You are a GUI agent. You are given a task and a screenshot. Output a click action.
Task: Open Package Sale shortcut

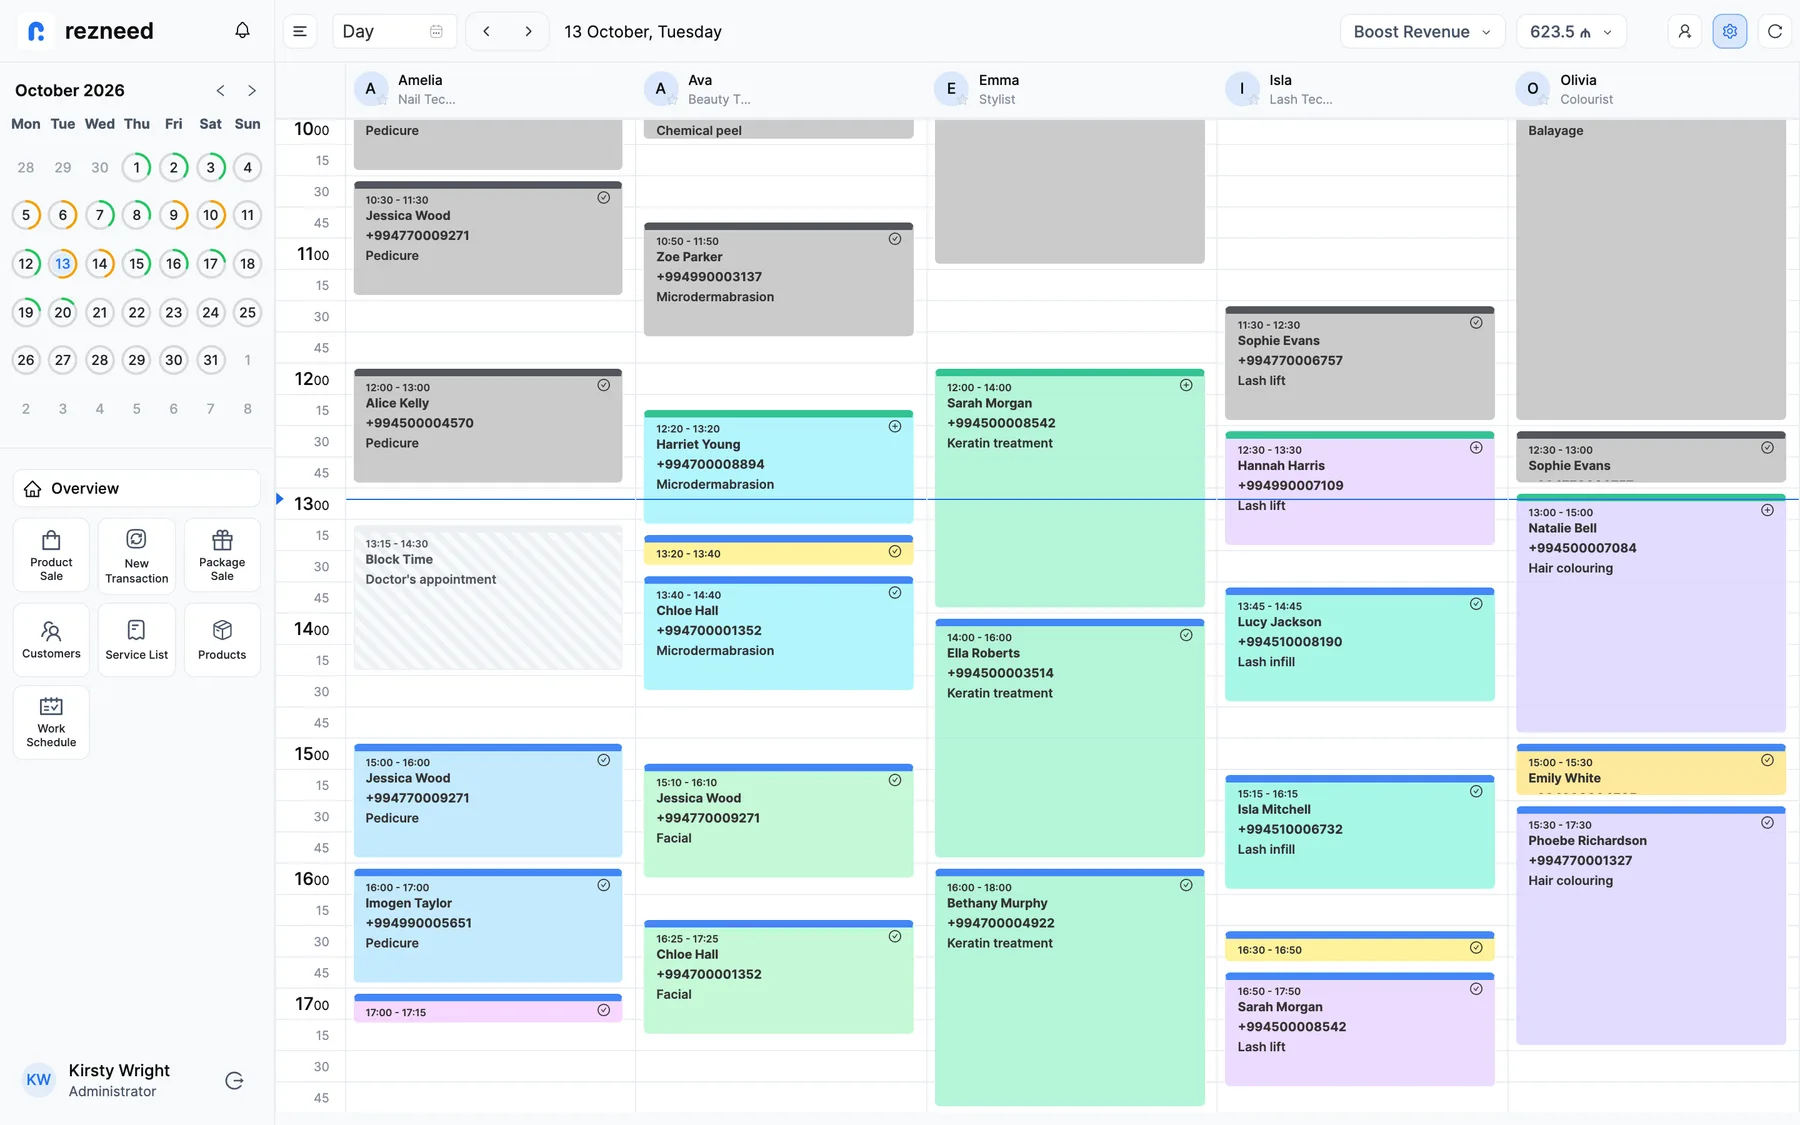point(222,555)
